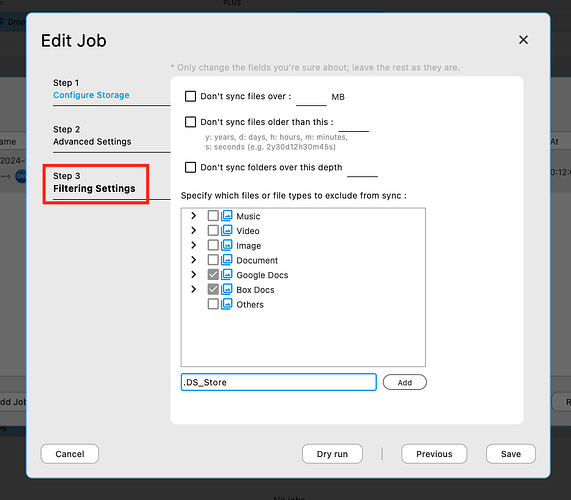This screenshot has width=571, height=500.
Task: Click the Document file type icon
Action: 227,260
